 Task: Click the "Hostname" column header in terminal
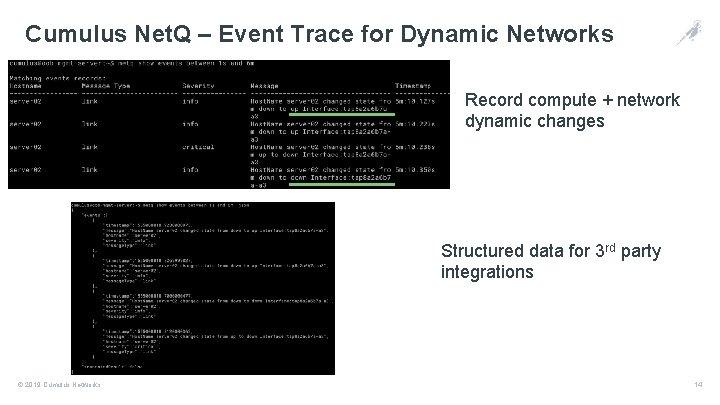pyautogui.click(x=25, y=86)
